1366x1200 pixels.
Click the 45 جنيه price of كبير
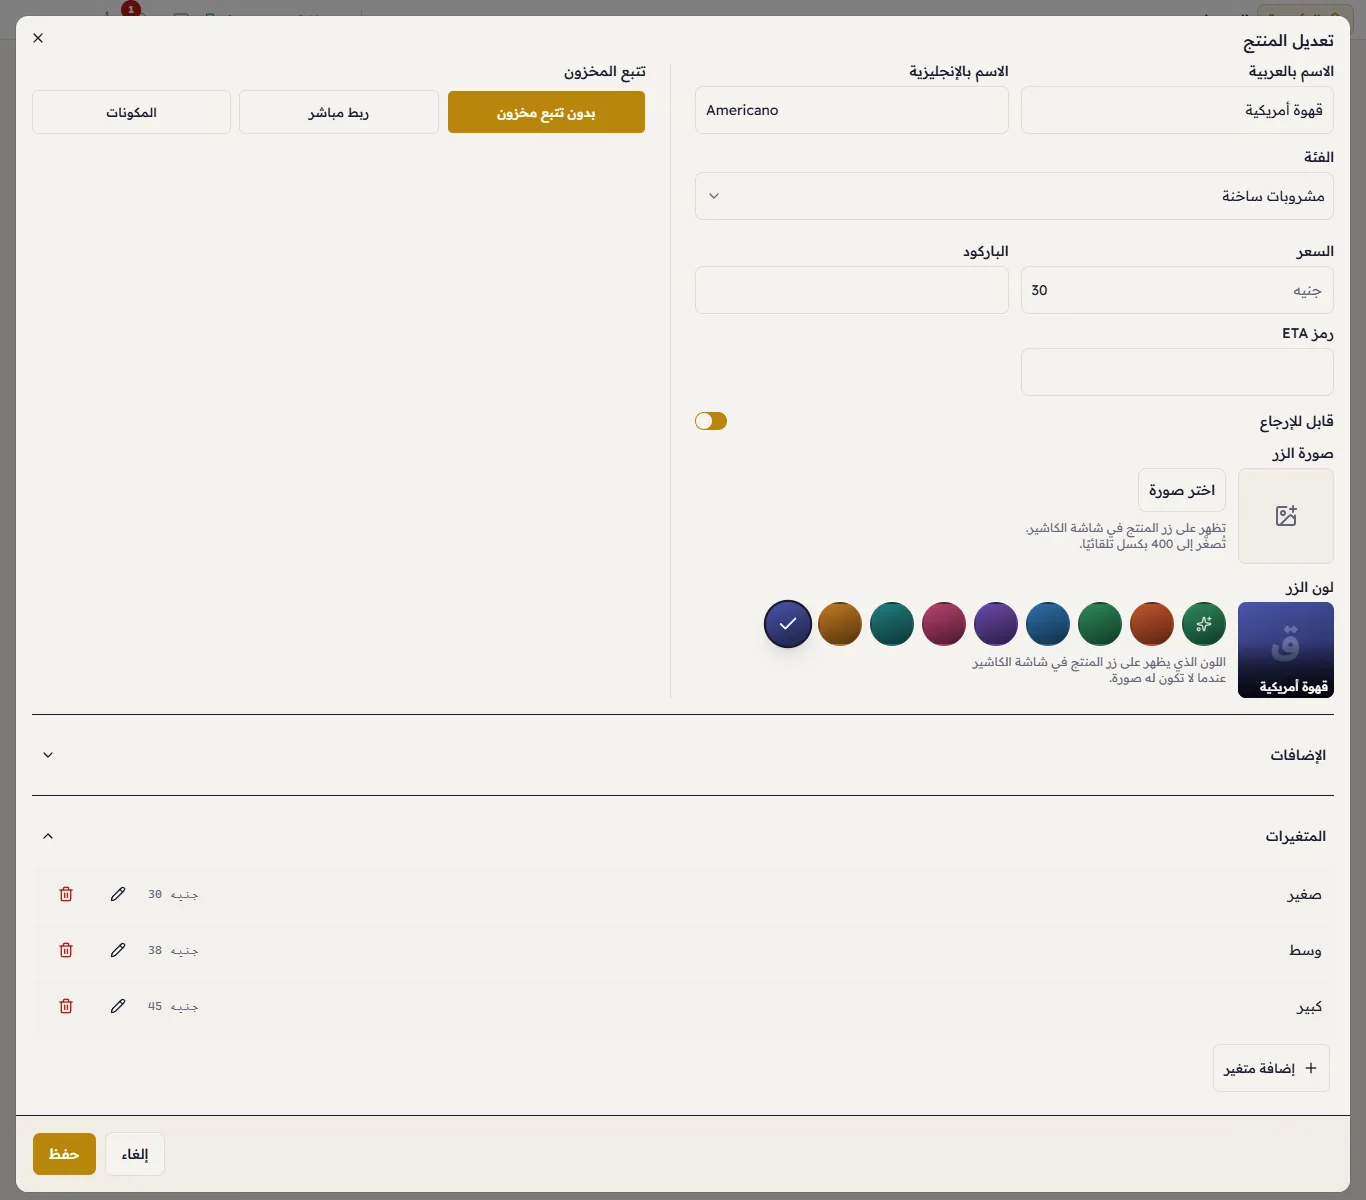(x=173, y=1006)
